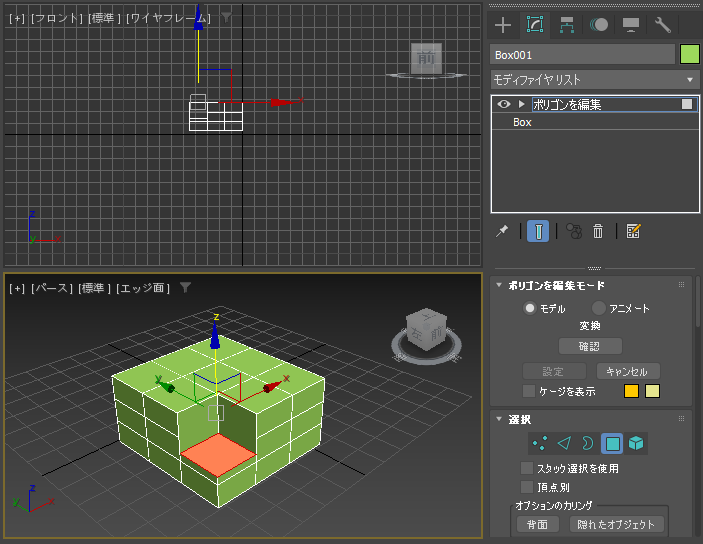Open the Motion panel tab

599,25
